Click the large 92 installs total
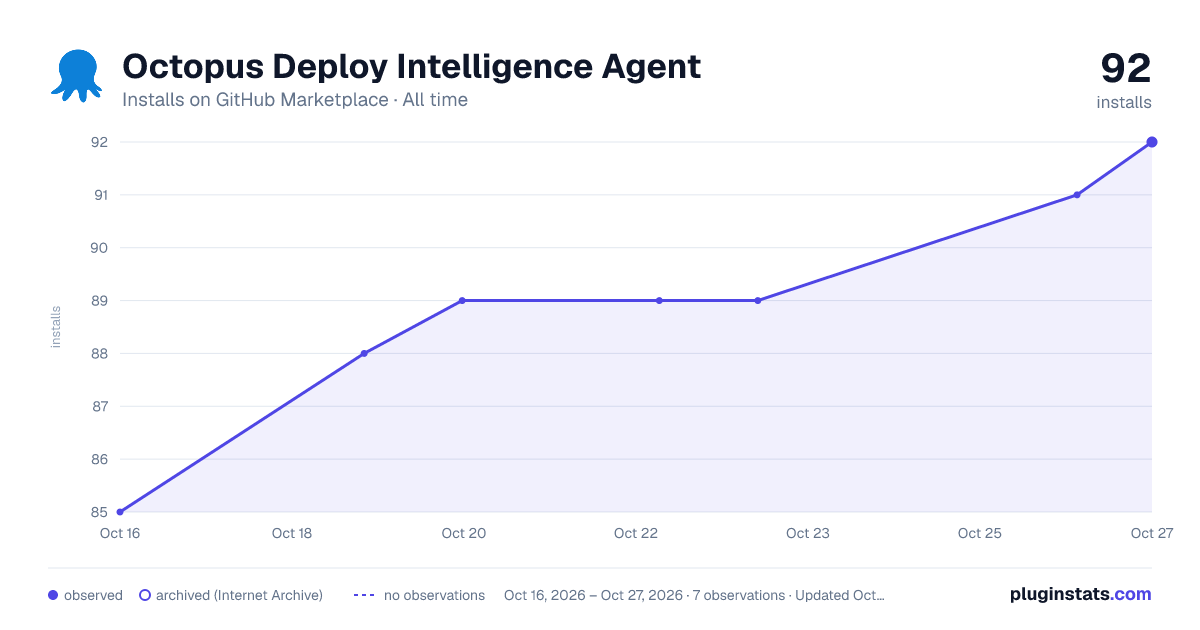1200x630 pixels. 1126,69
